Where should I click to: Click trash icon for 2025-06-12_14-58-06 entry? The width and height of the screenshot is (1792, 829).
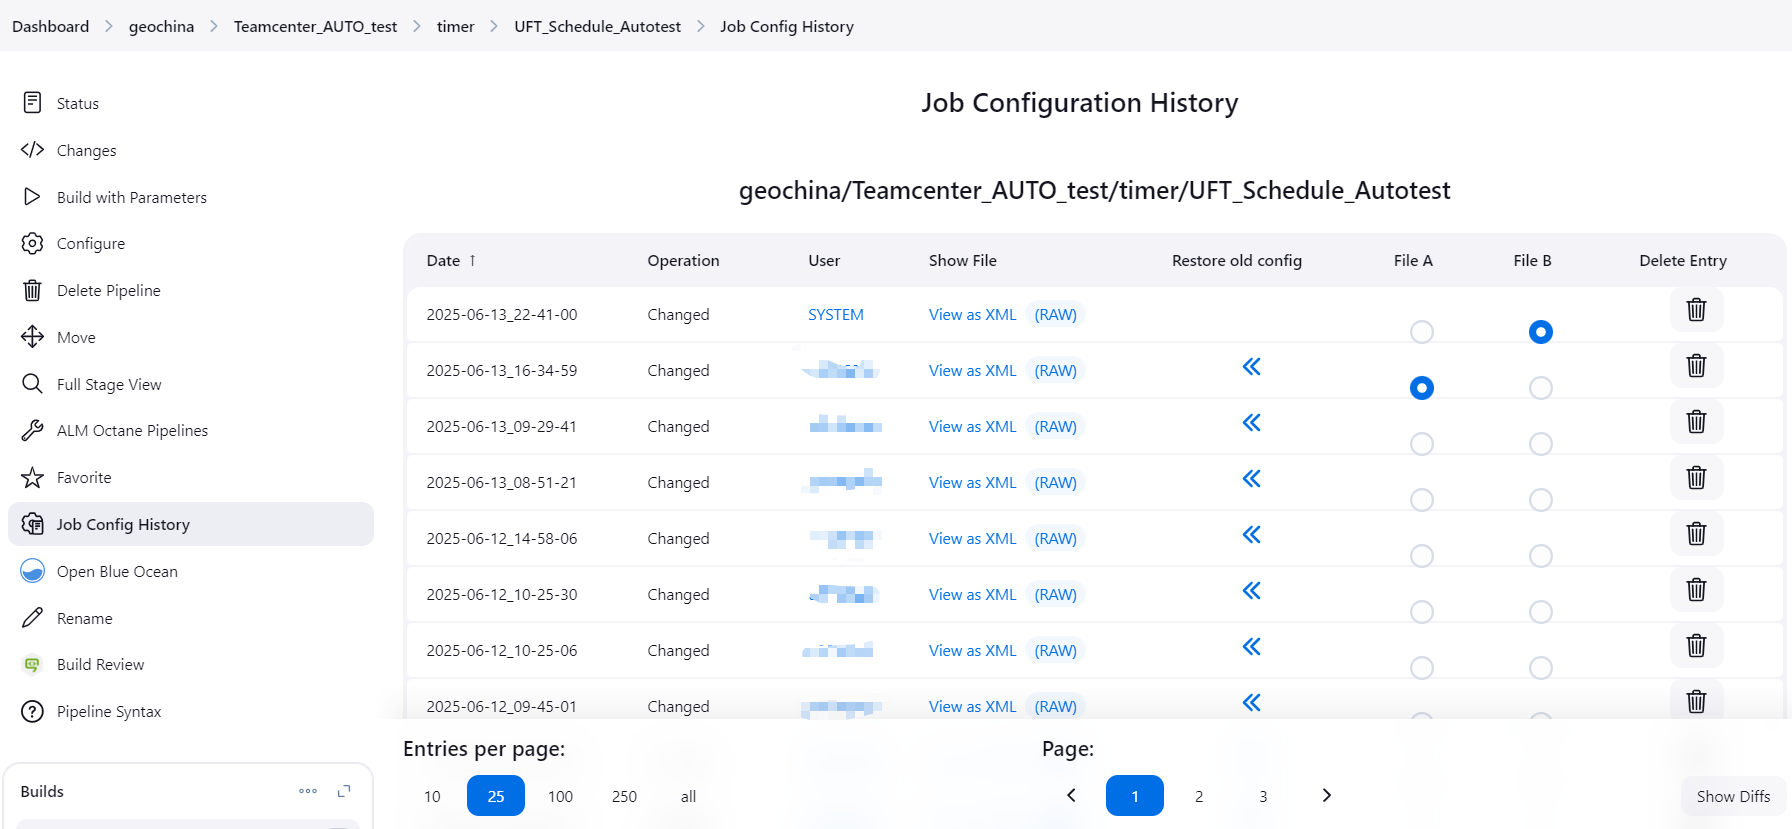point(1696,534)
